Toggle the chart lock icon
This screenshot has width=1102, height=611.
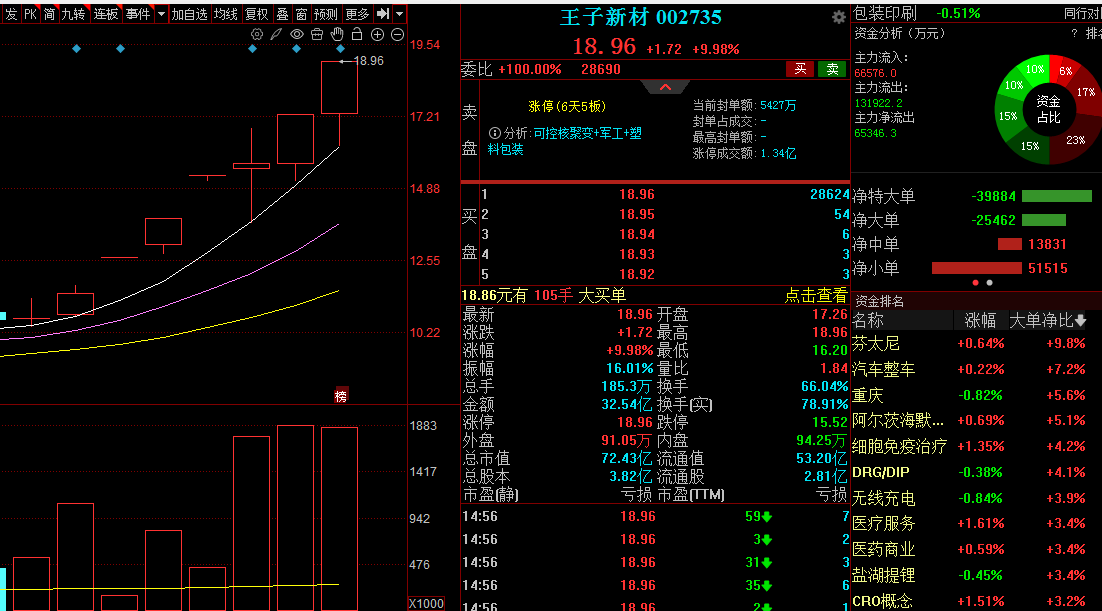pyautogui.click(x=357, y=34)
